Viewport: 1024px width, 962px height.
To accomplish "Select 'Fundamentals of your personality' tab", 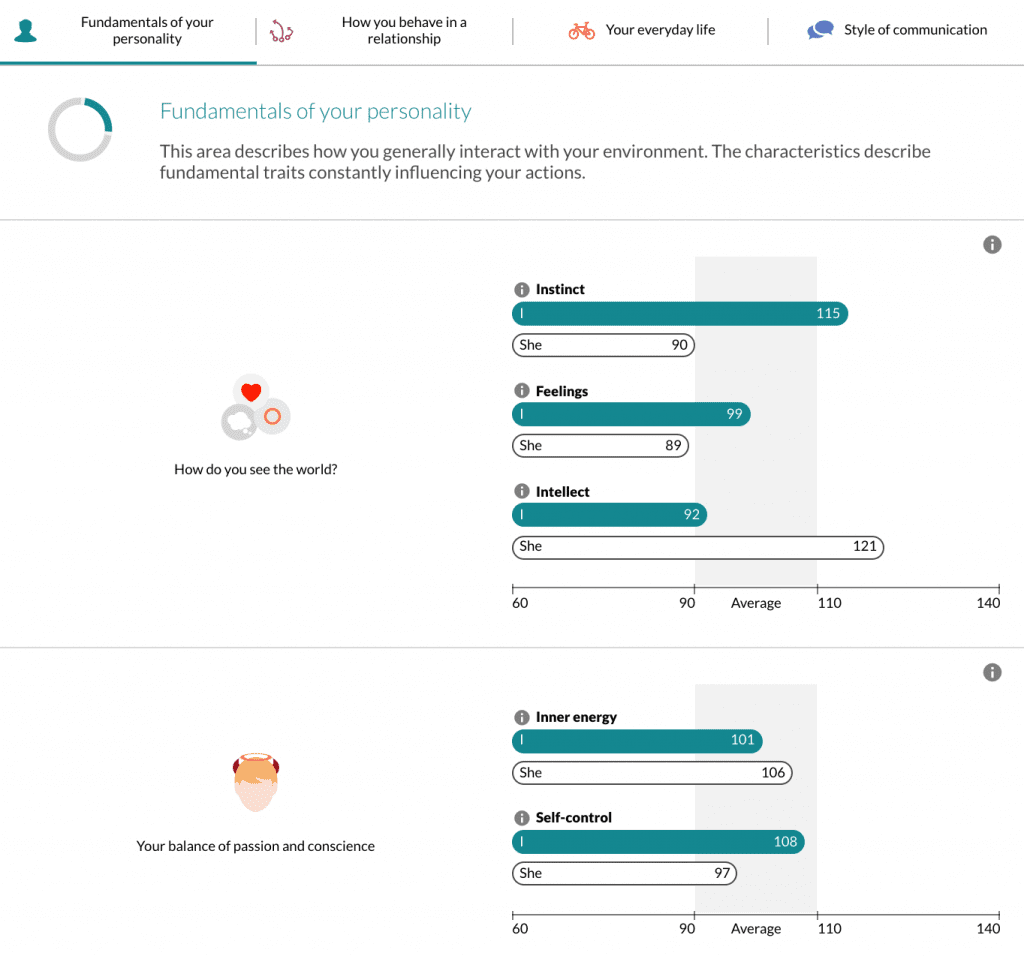I will pyautogui.click(x=146, y=31).
